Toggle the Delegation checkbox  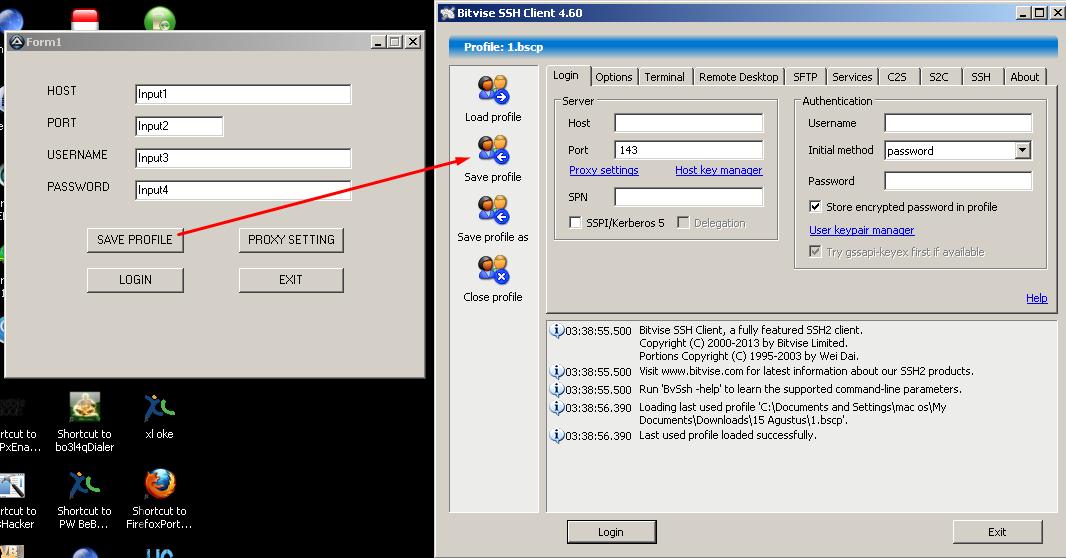683,223
